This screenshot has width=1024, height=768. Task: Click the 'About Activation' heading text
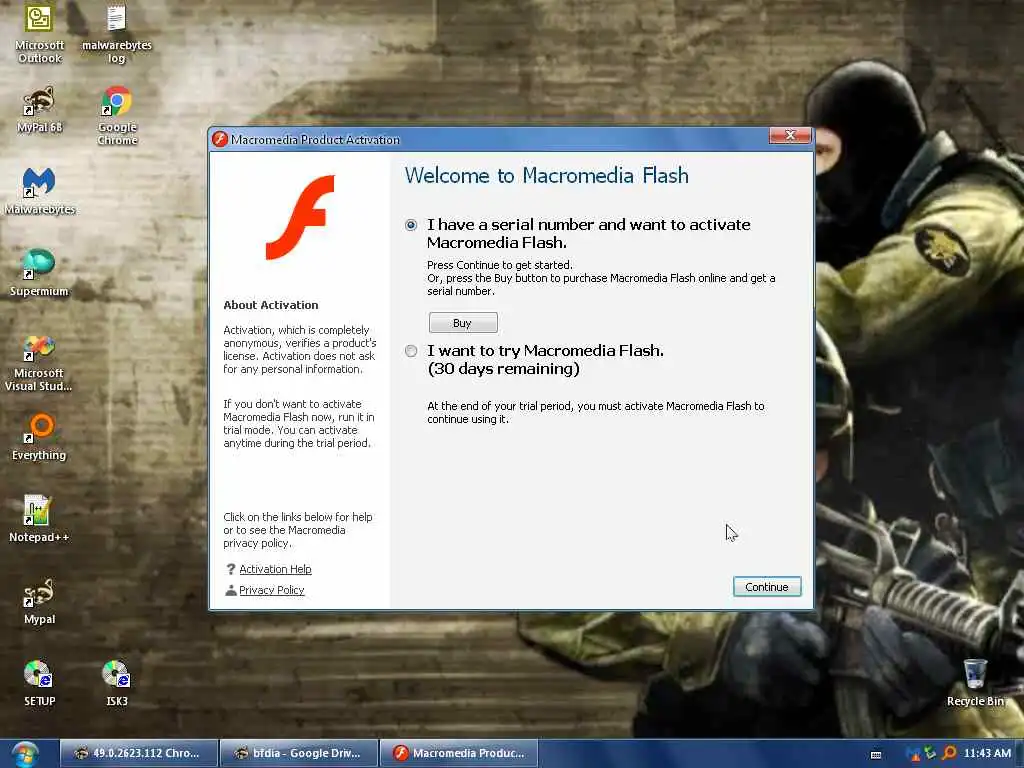coord(271,305)
